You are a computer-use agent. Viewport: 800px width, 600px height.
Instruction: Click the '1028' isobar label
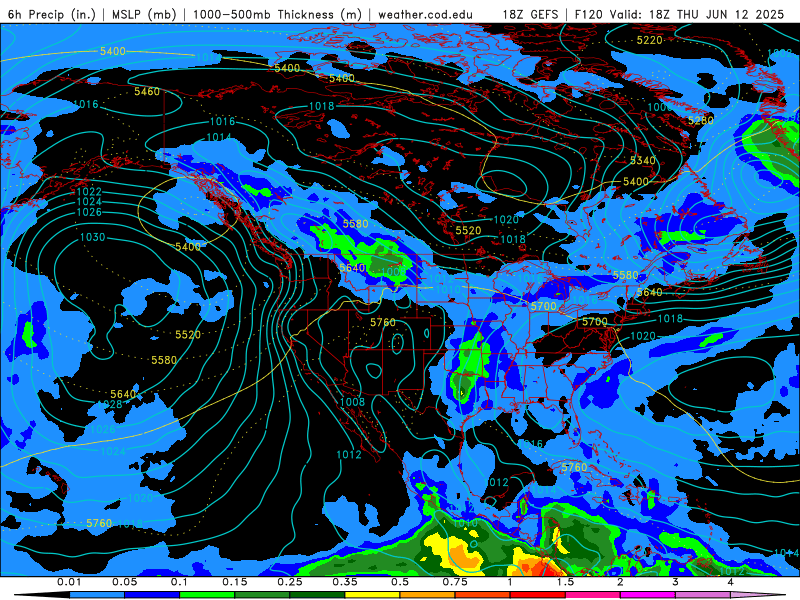click(110, 404)
